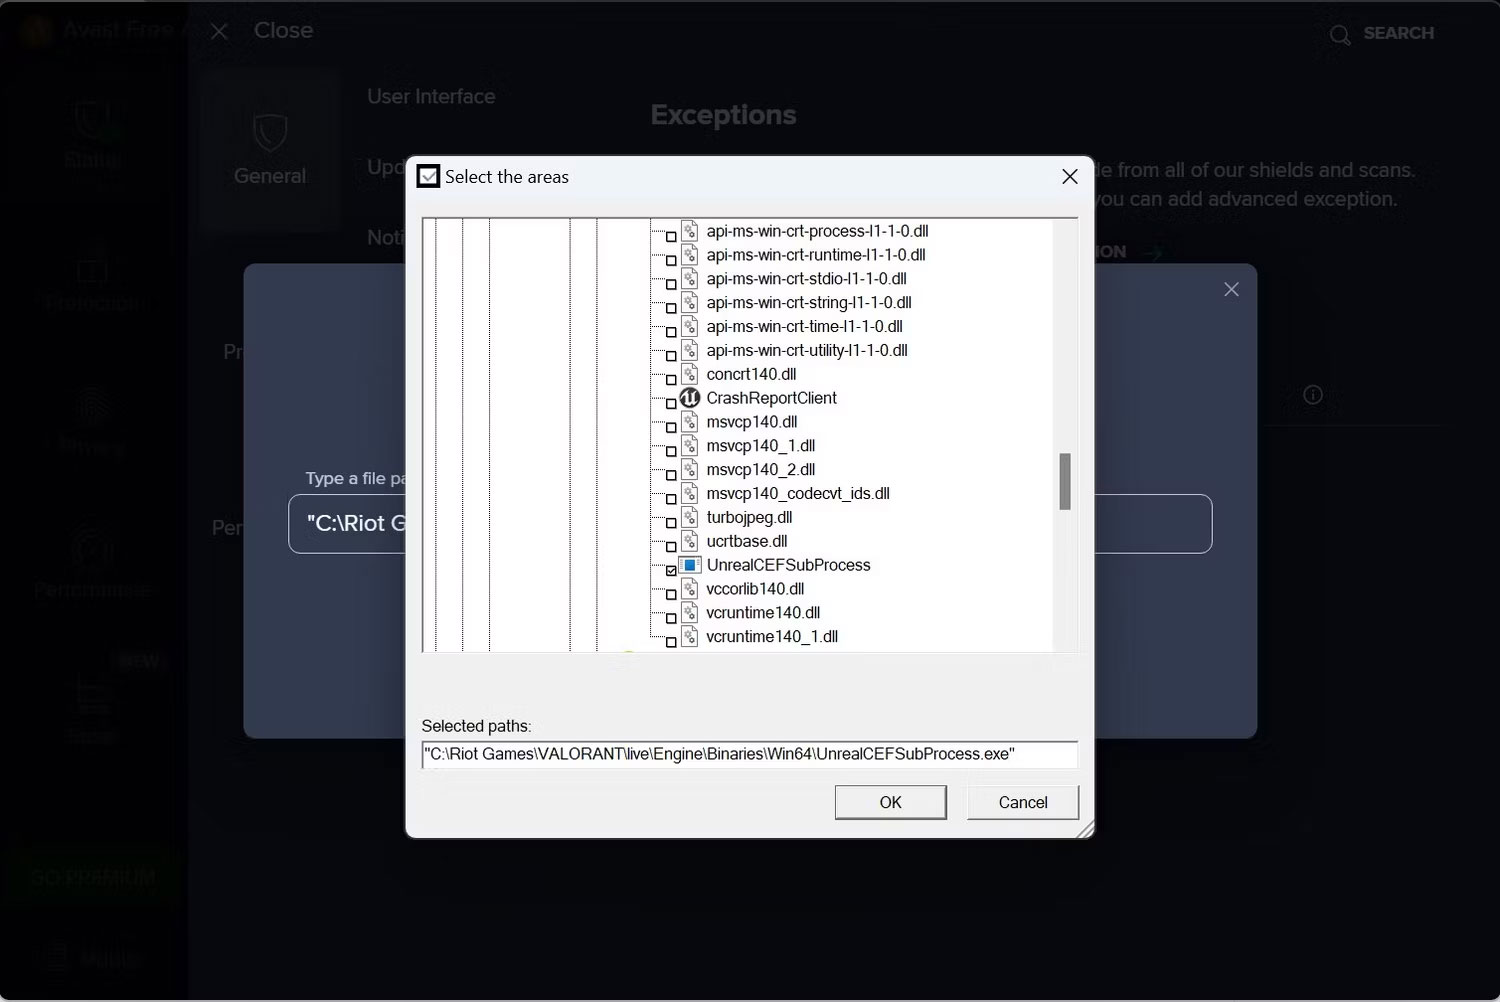The image size is (1500, 1002).
Task: Click the CrashReportClient Unreal icon
Action: [x=690, y=398]
